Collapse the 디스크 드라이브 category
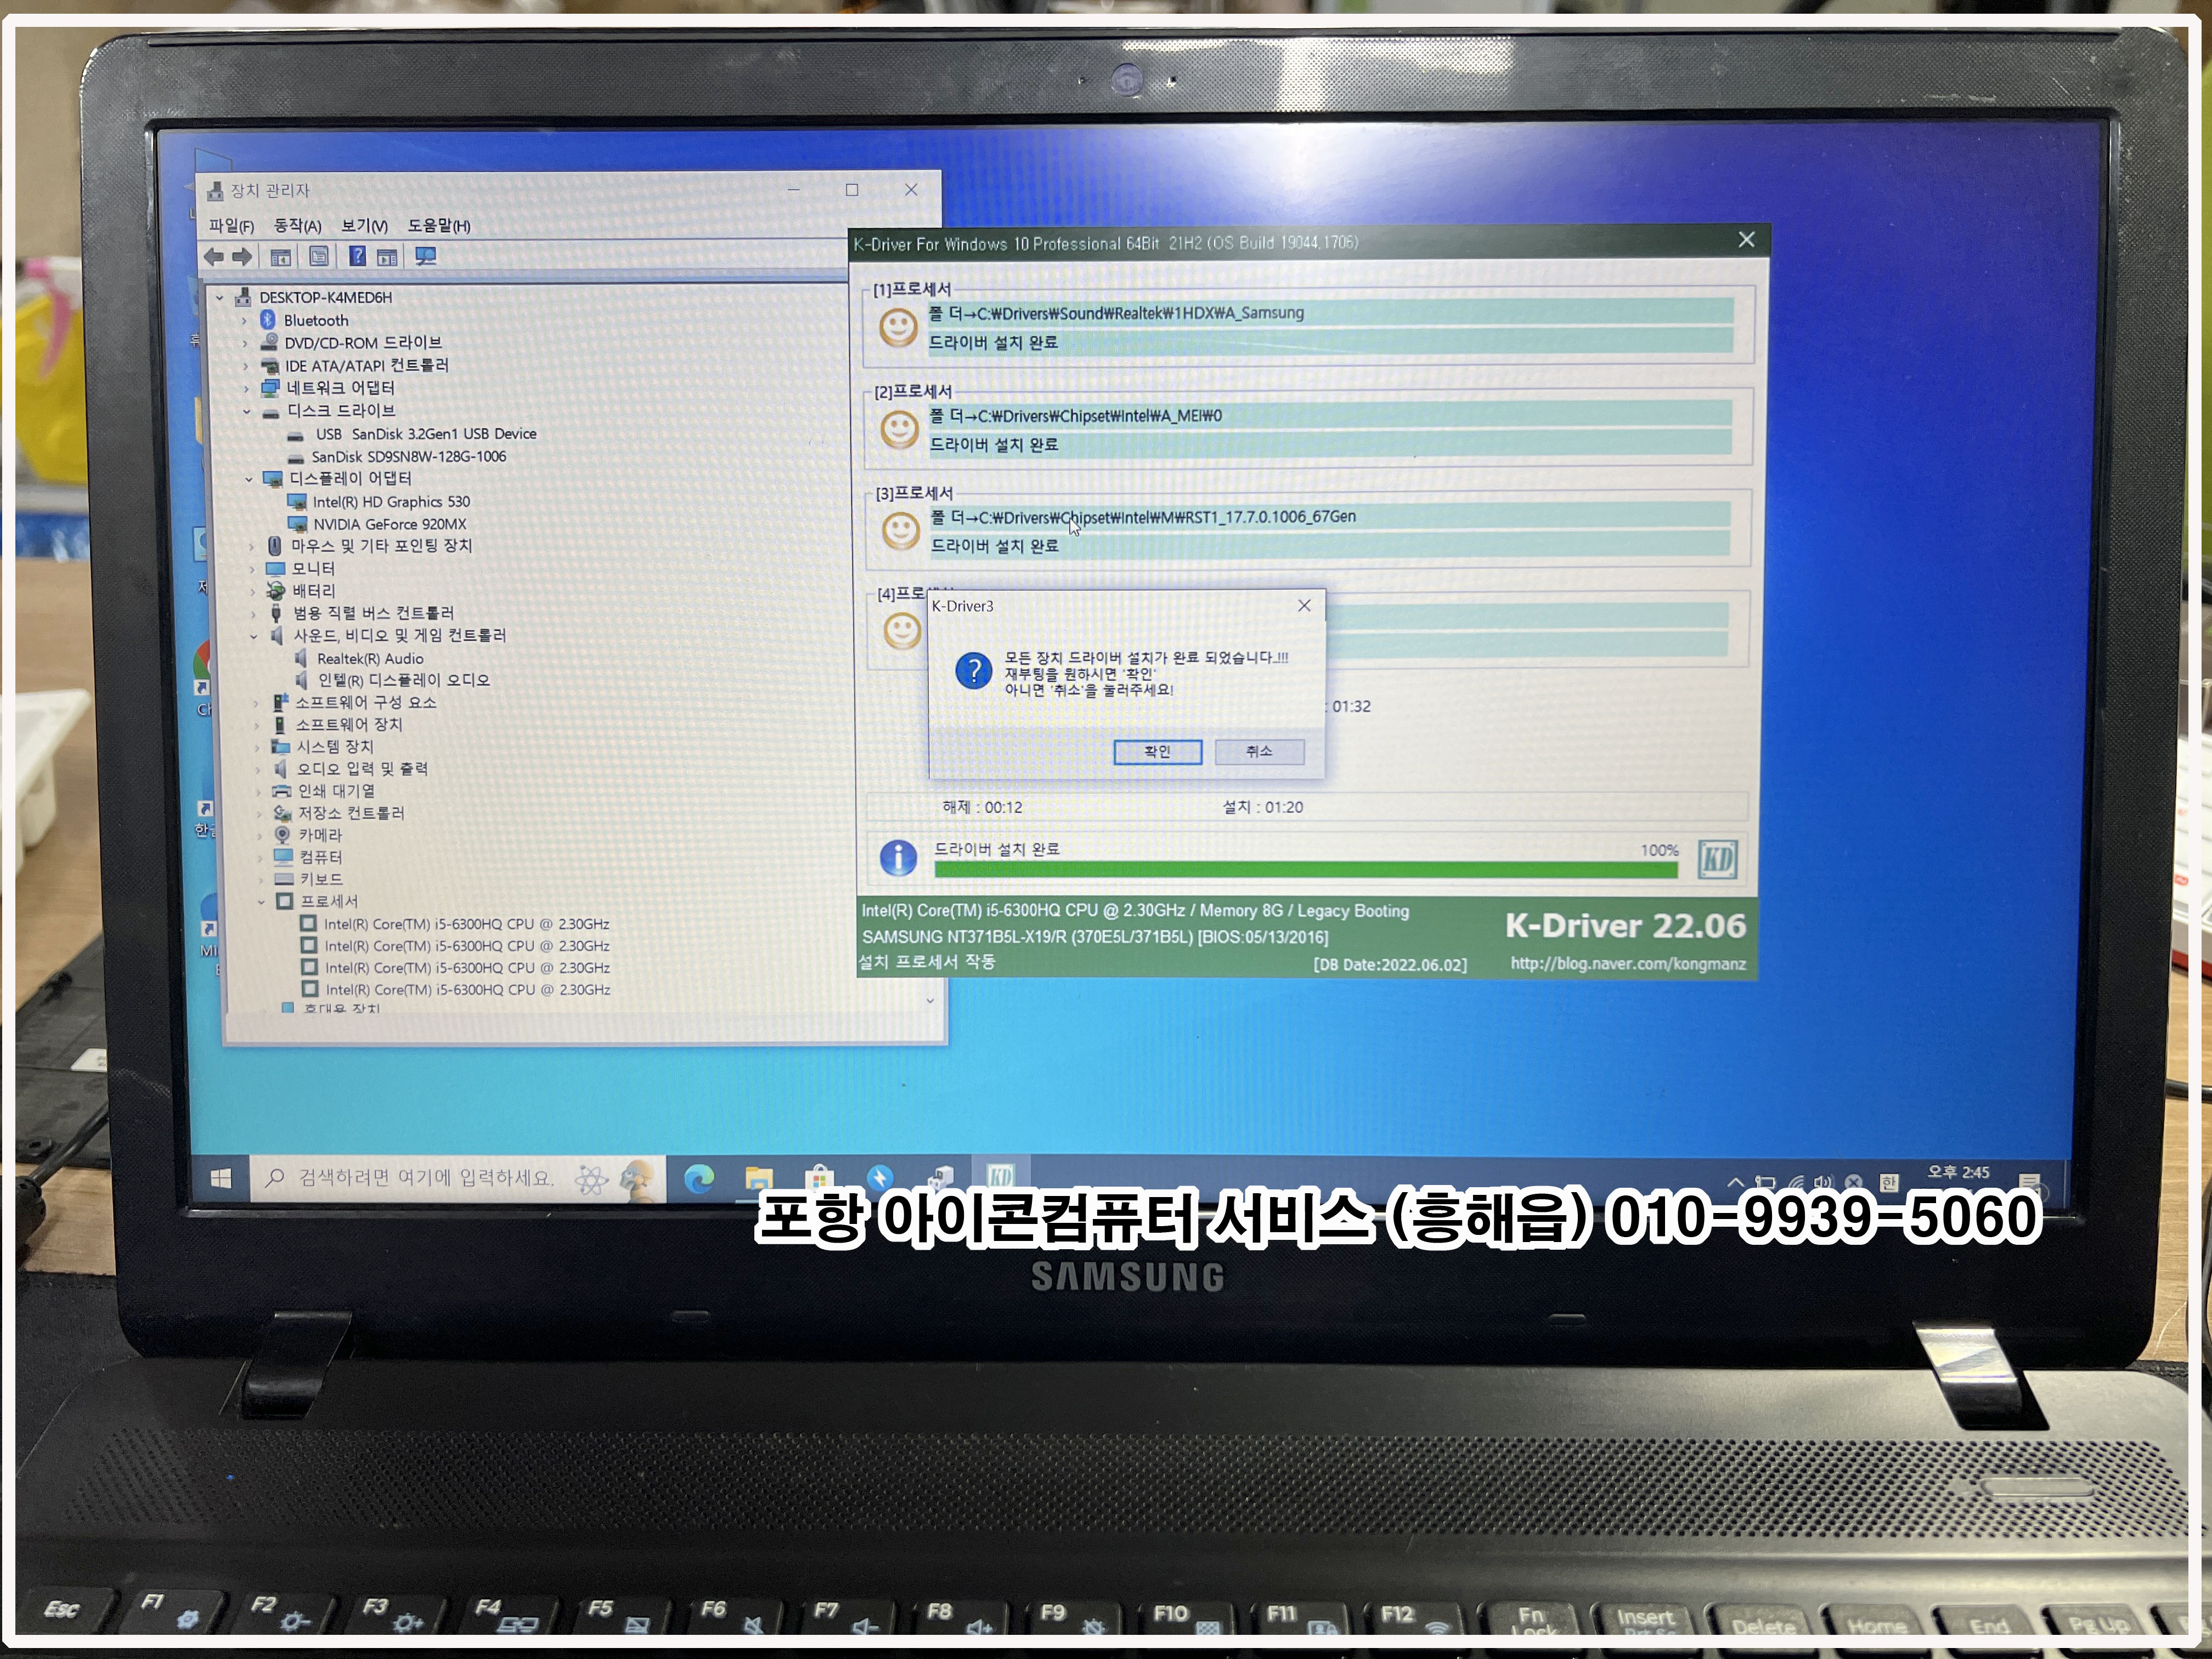2212x1659 pixels. point(247,411)
